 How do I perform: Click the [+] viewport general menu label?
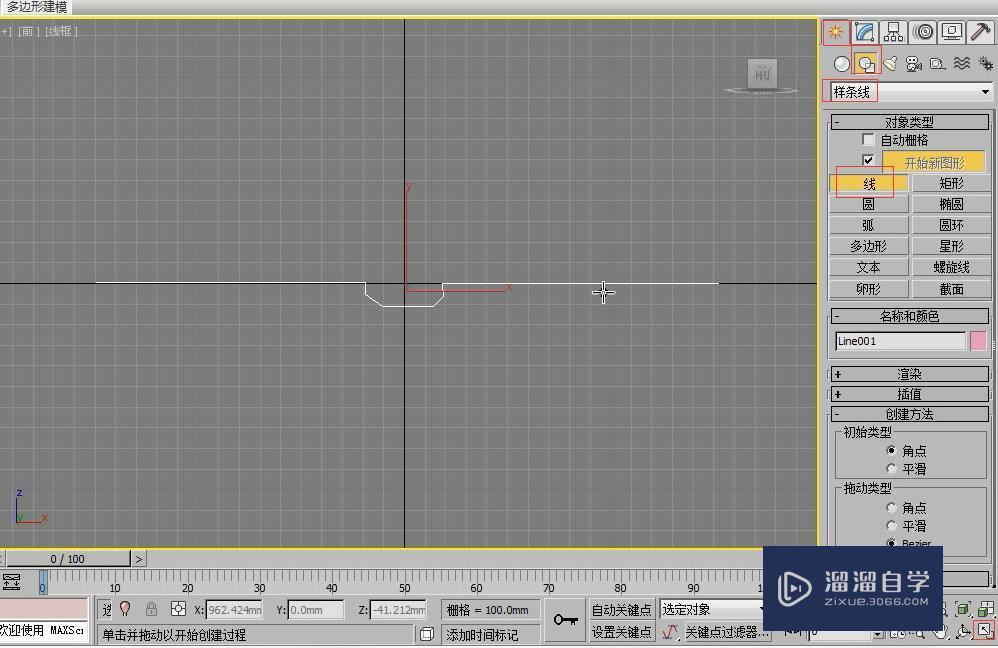(6, 31)
